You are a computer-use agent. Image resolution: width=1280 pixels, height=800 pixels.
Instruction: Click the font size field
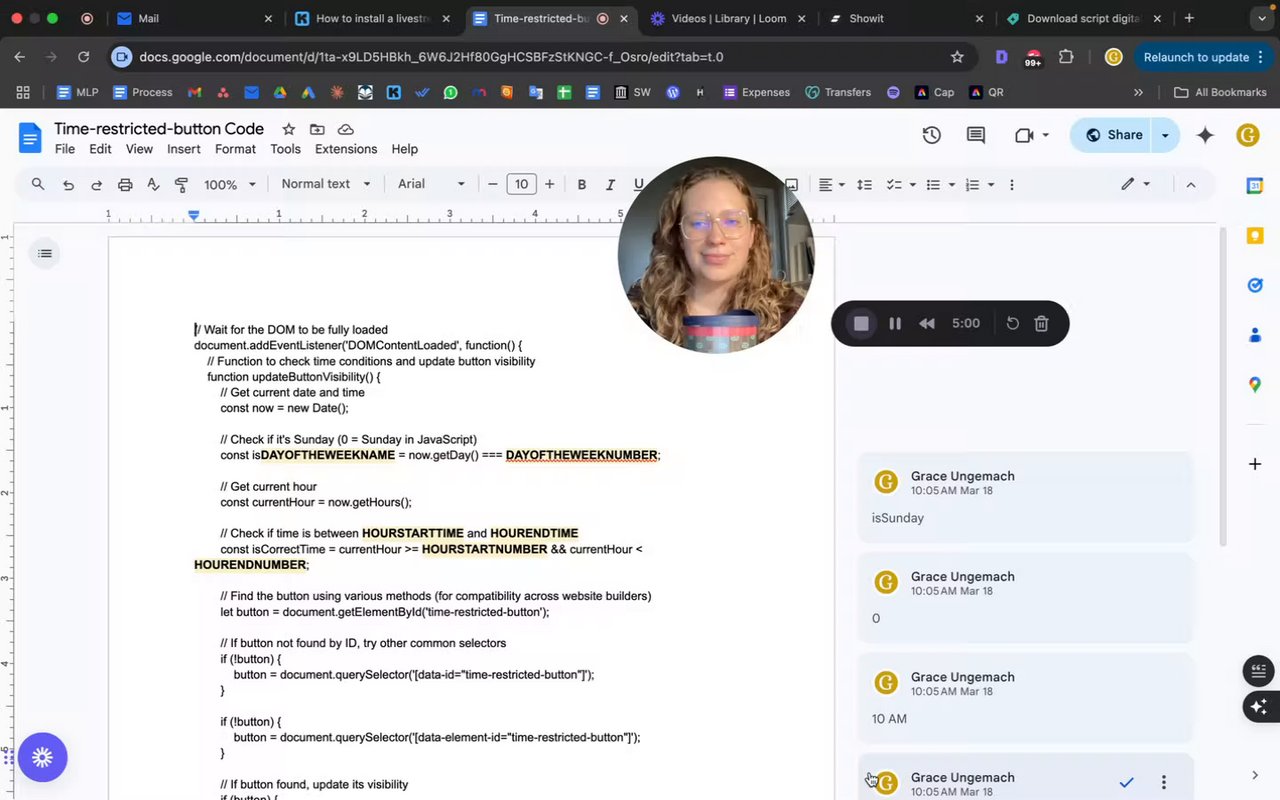[521, 184]
